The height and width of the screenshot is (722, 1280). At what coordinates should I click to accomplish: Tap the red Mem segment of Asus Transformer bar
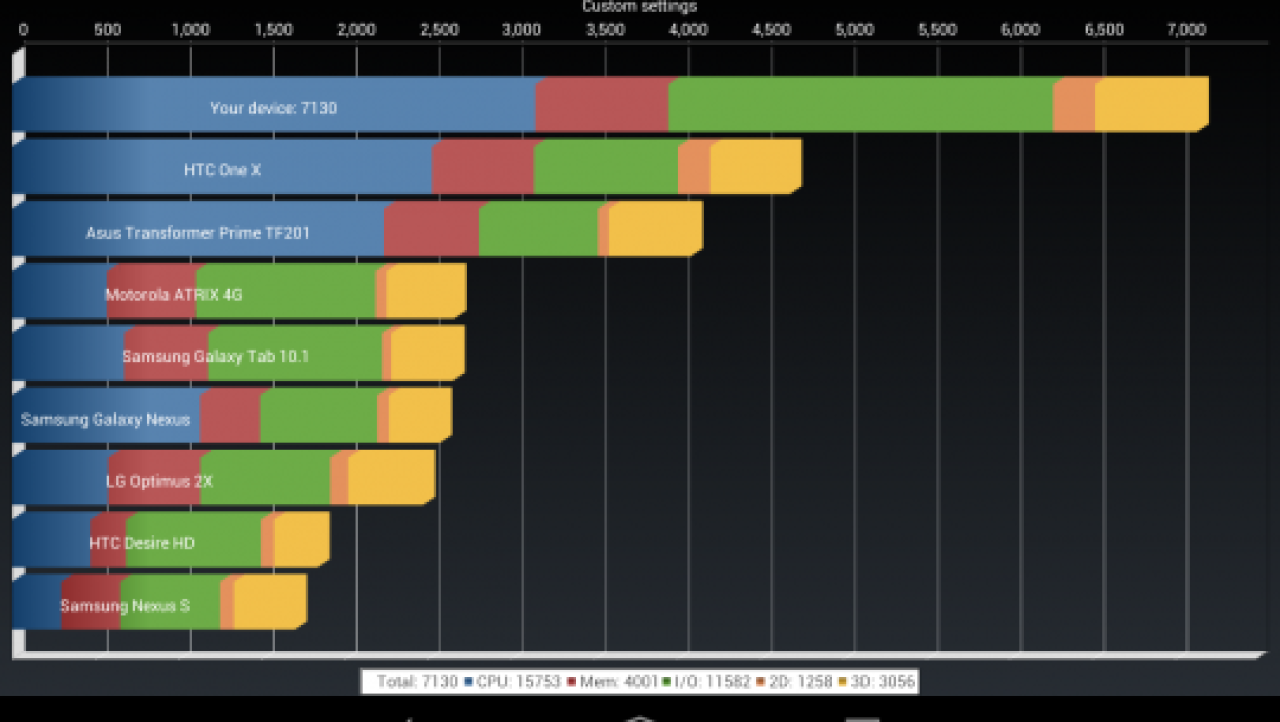[432, 229]
